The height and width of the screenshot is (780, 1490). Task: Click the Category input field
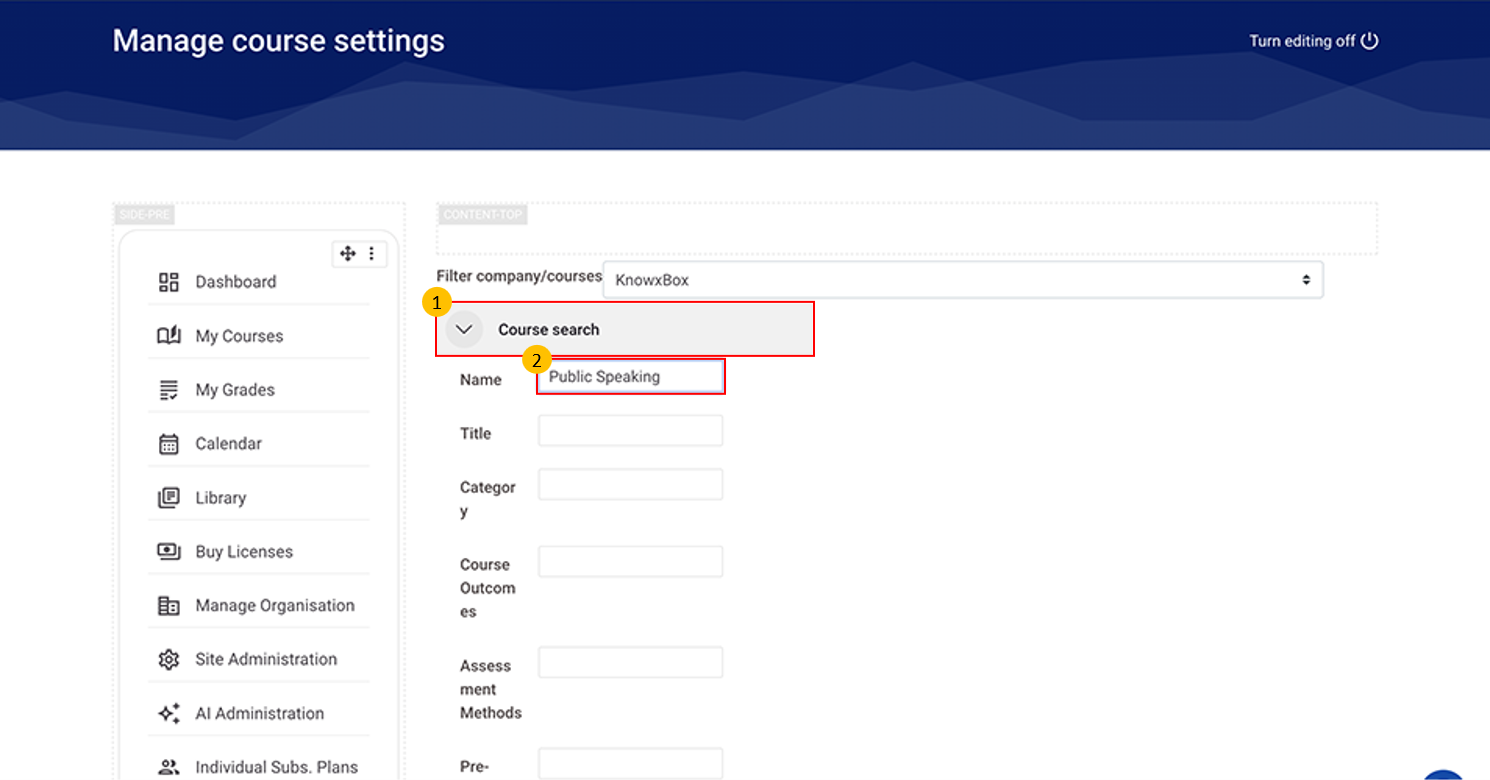click(630, 484)
